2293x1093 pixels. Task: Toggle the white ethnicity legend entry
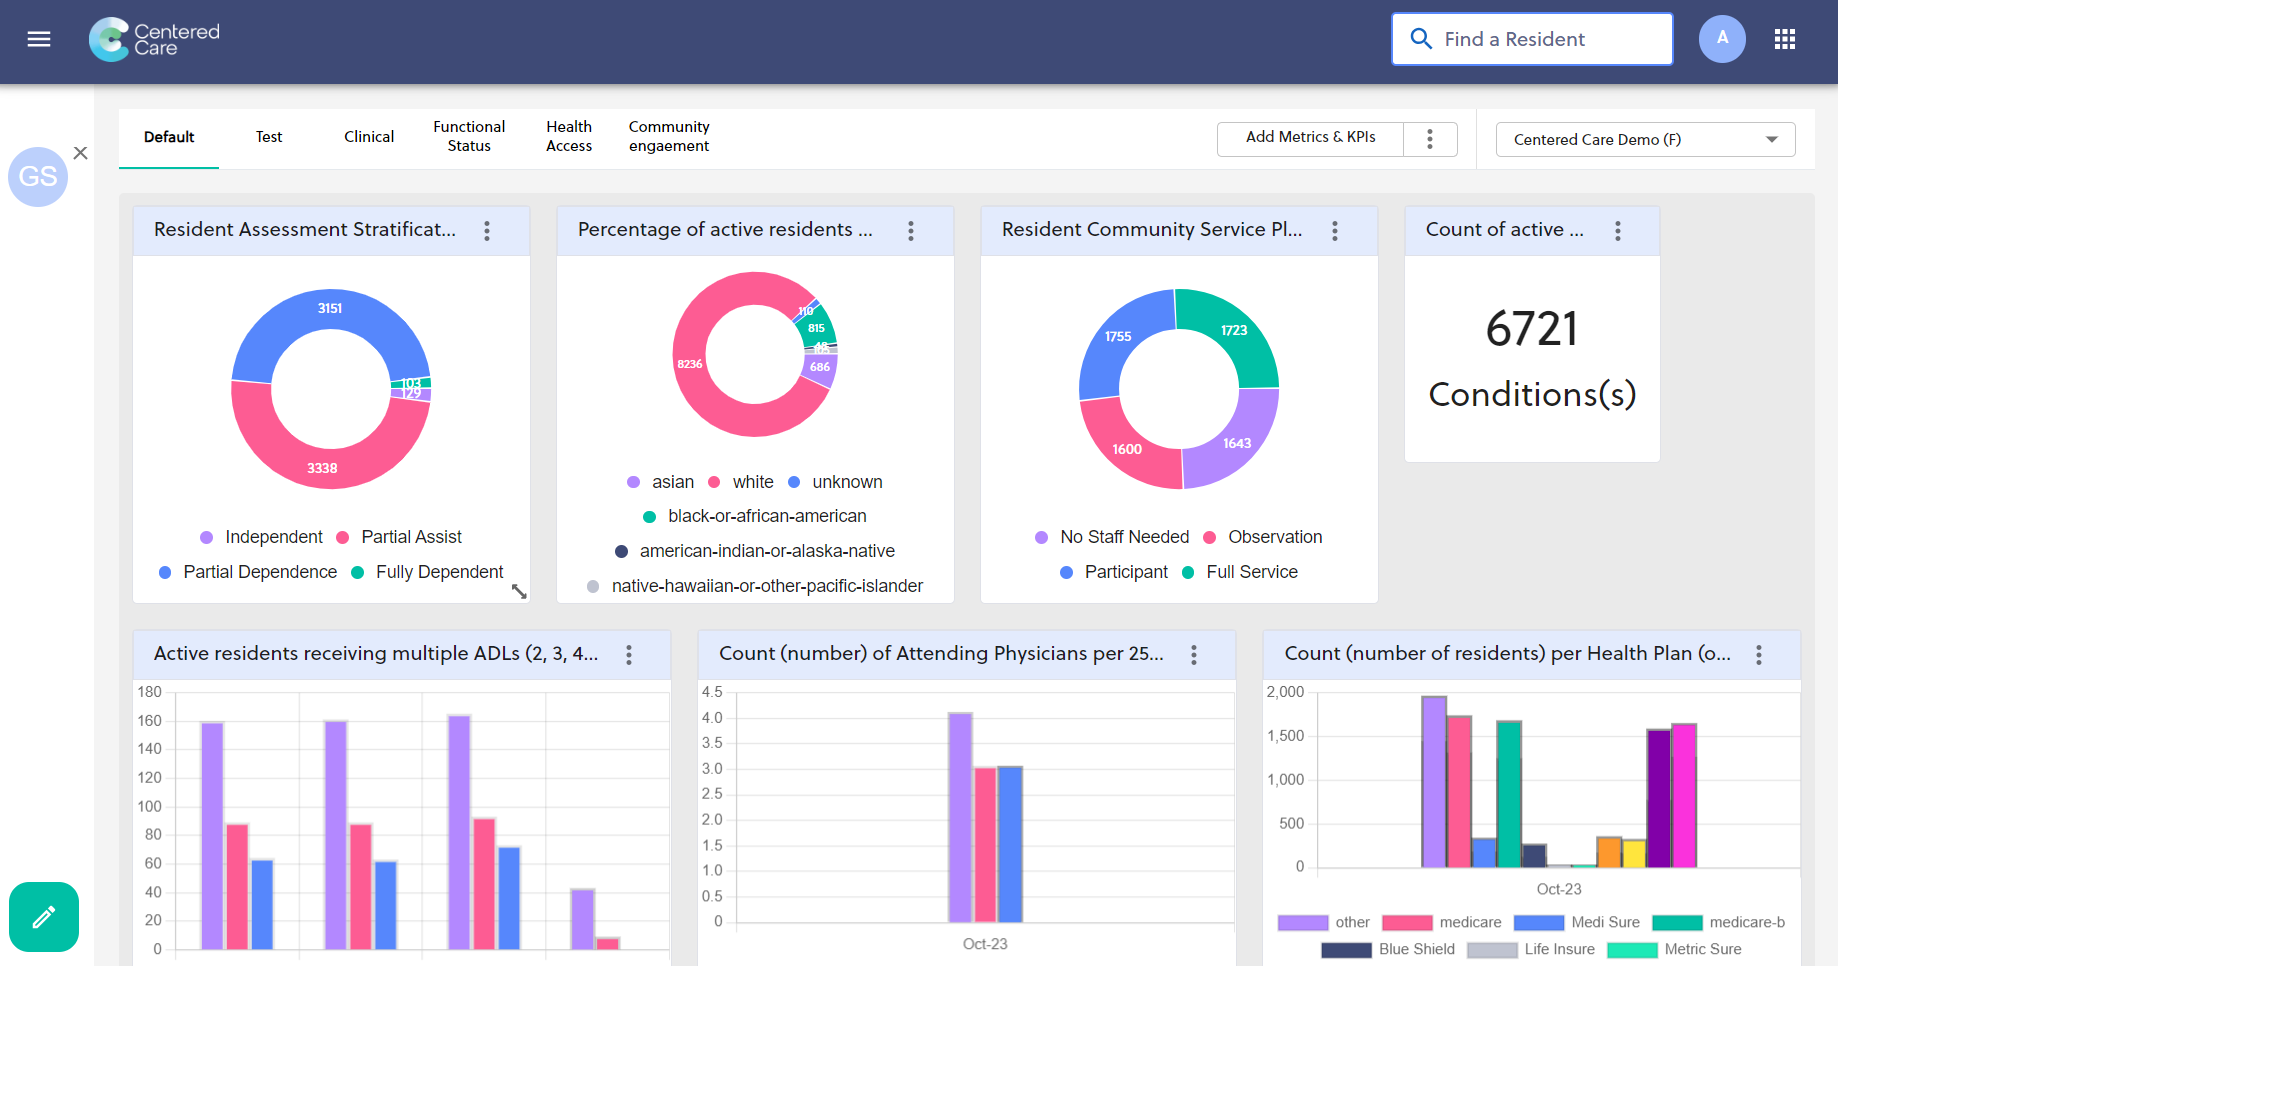point(752,481)
